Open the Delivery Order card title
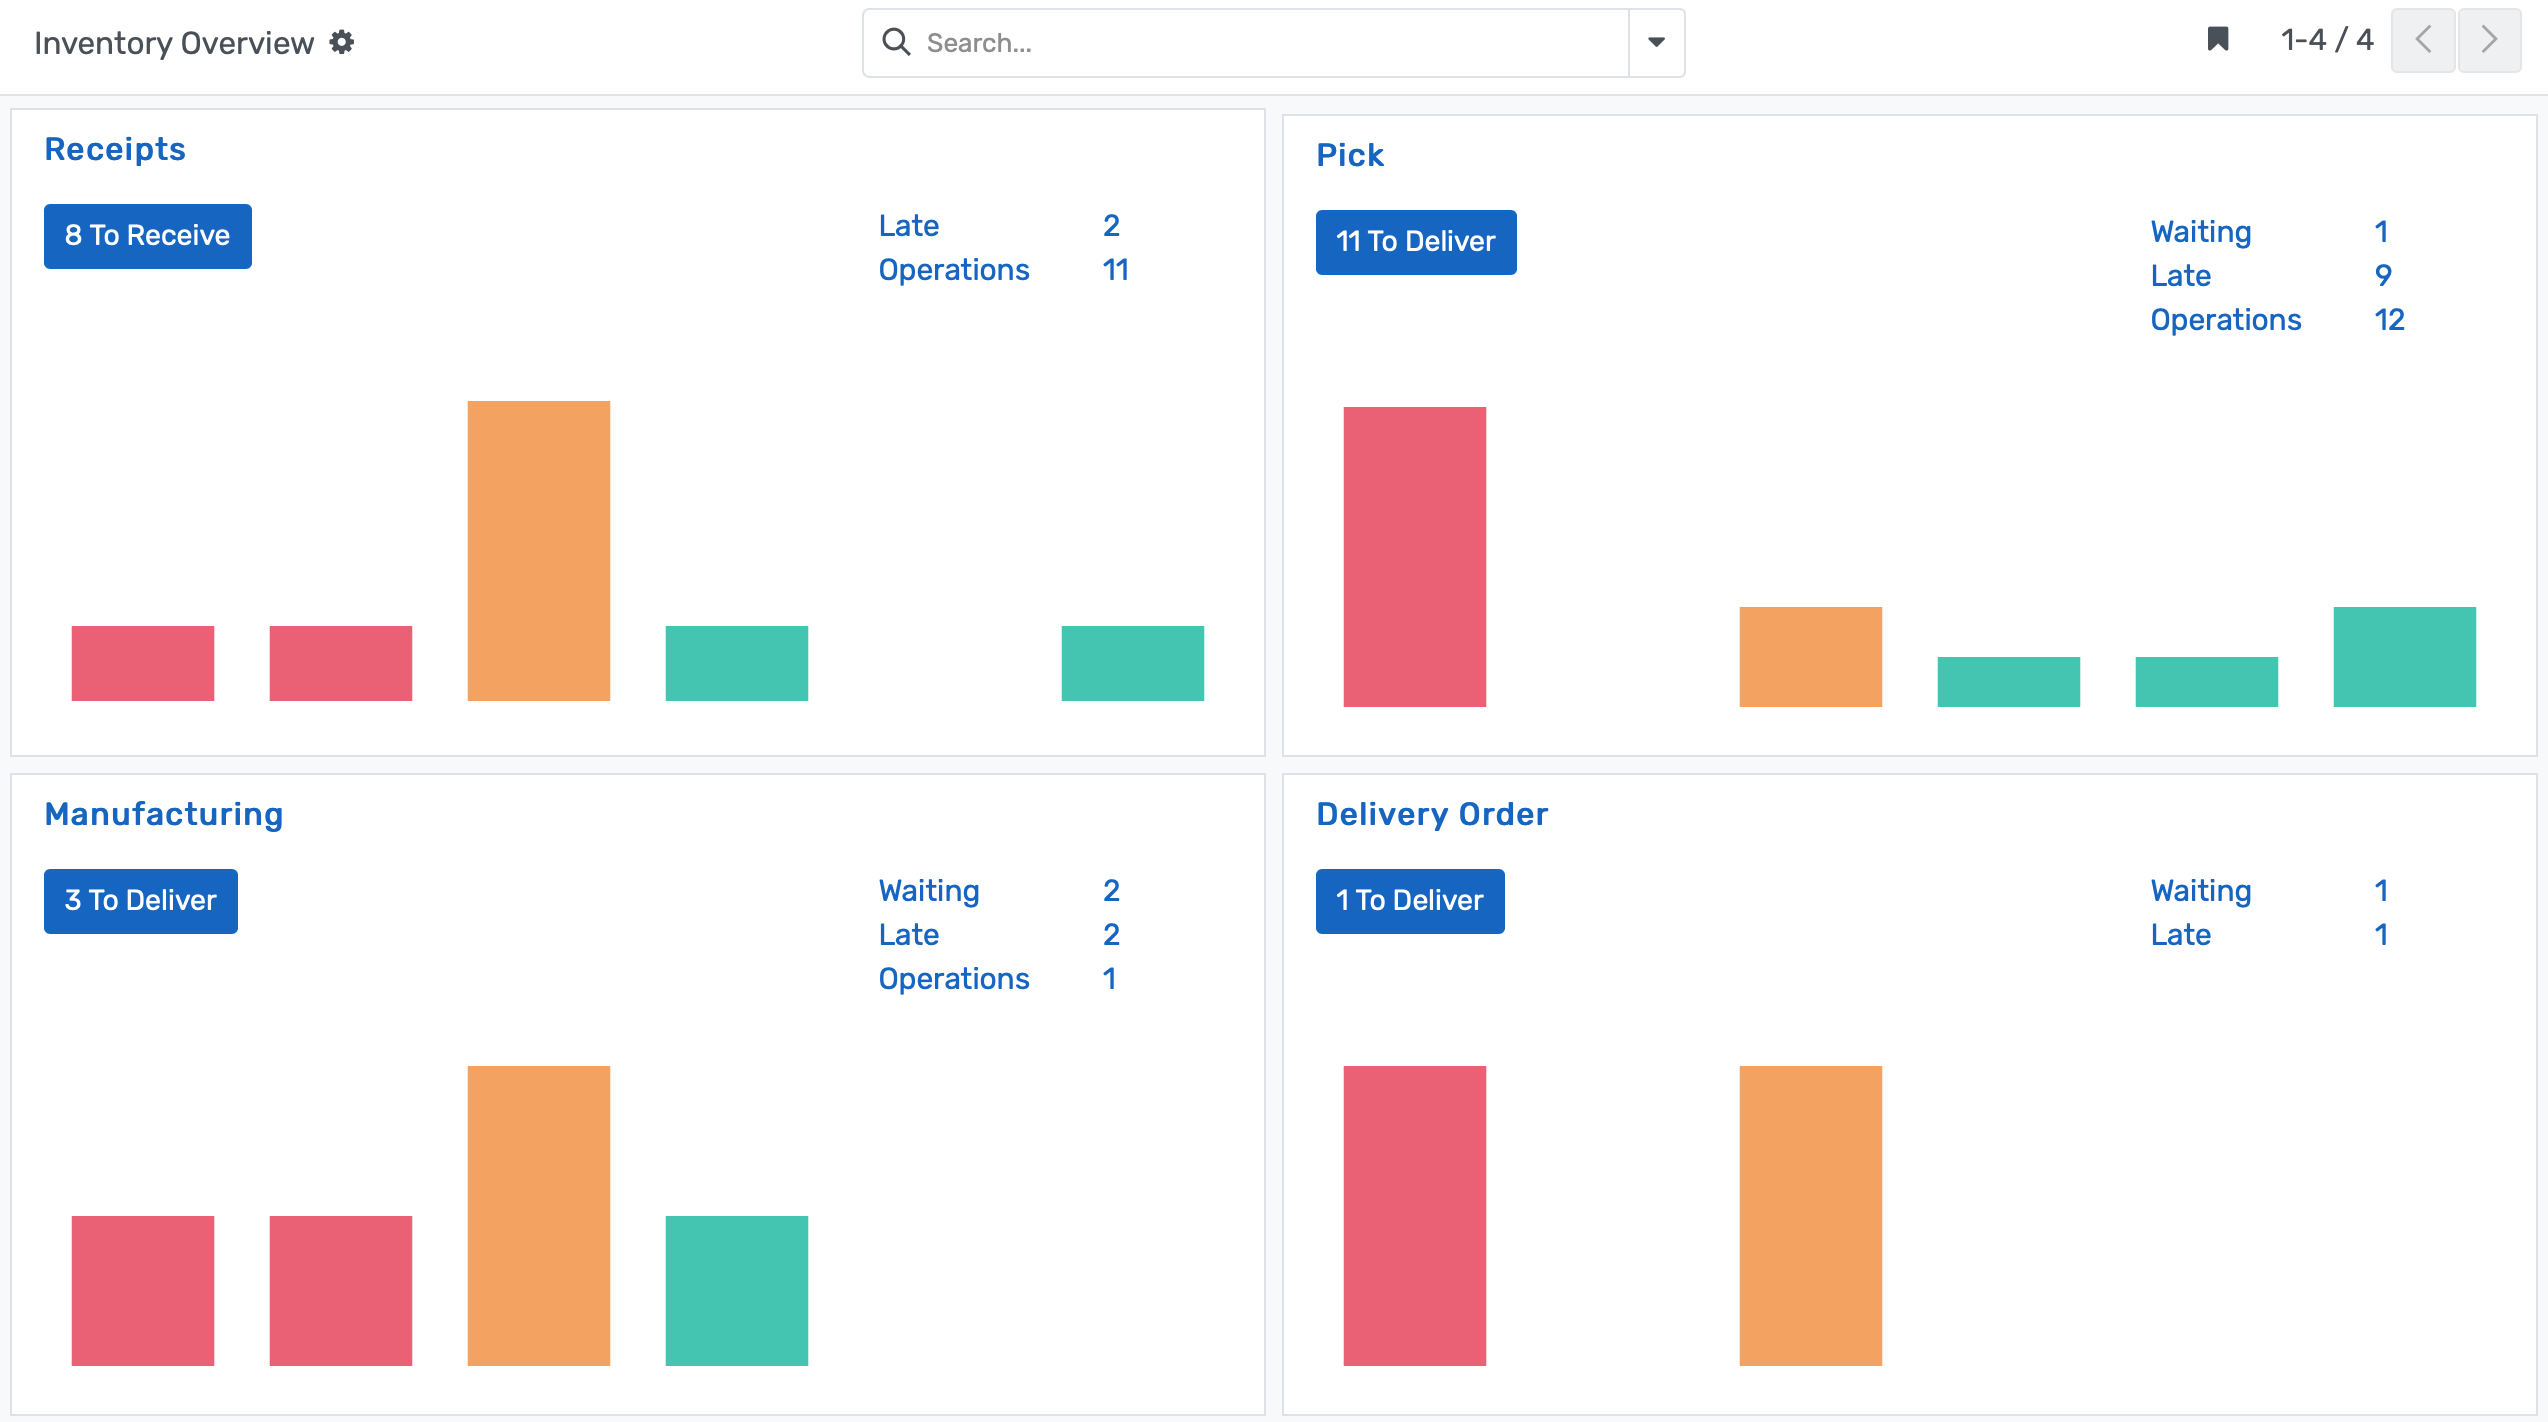The height and width of the screenshot is (1422, 2548). coord(1432,813)
